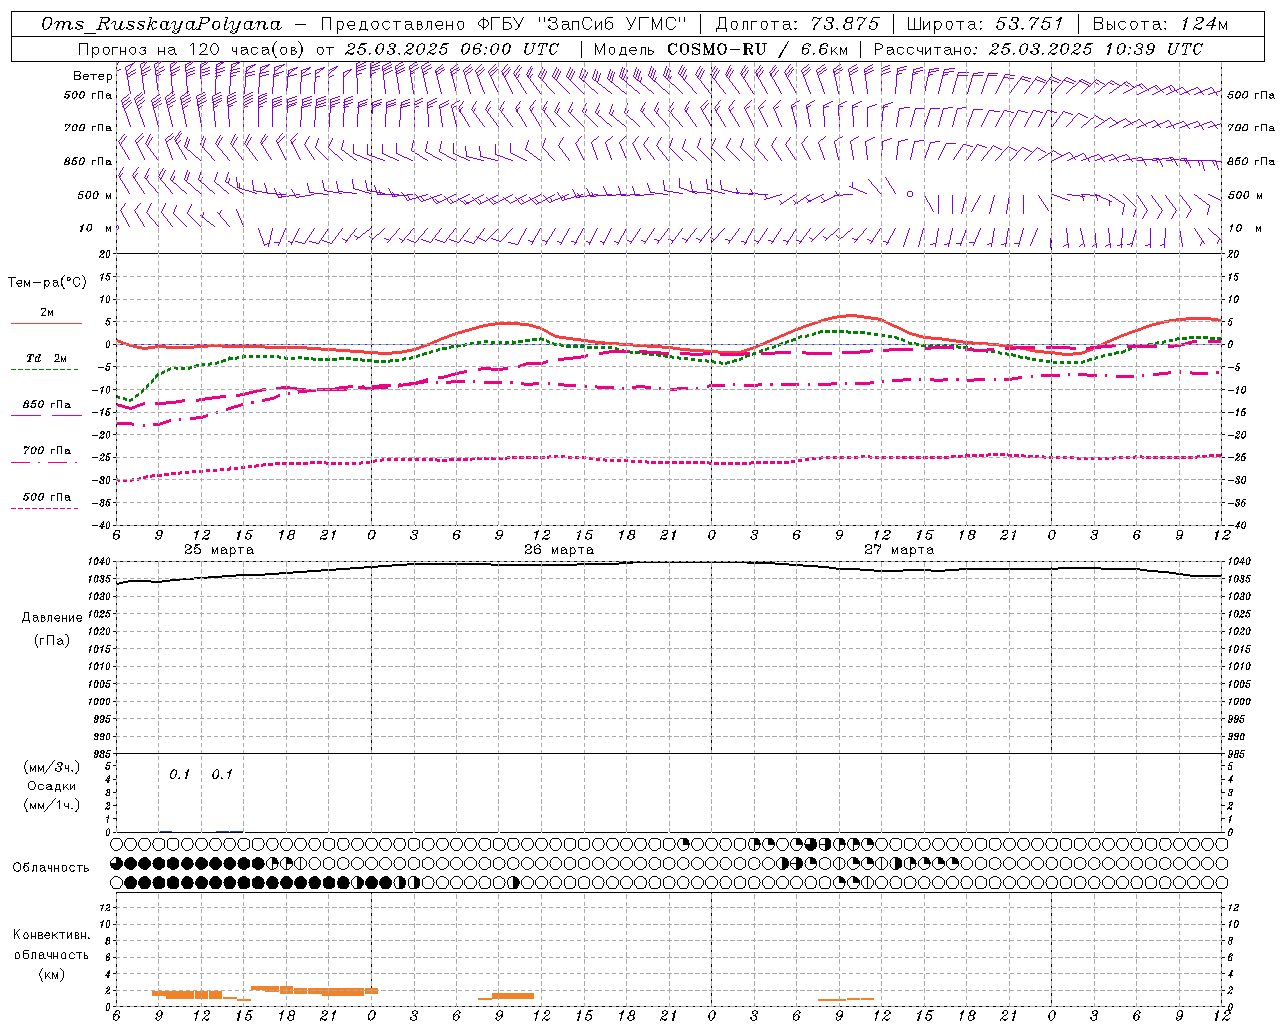
Task: Select the 700 гПа temperature legend entry
Action: coord(47,450)
